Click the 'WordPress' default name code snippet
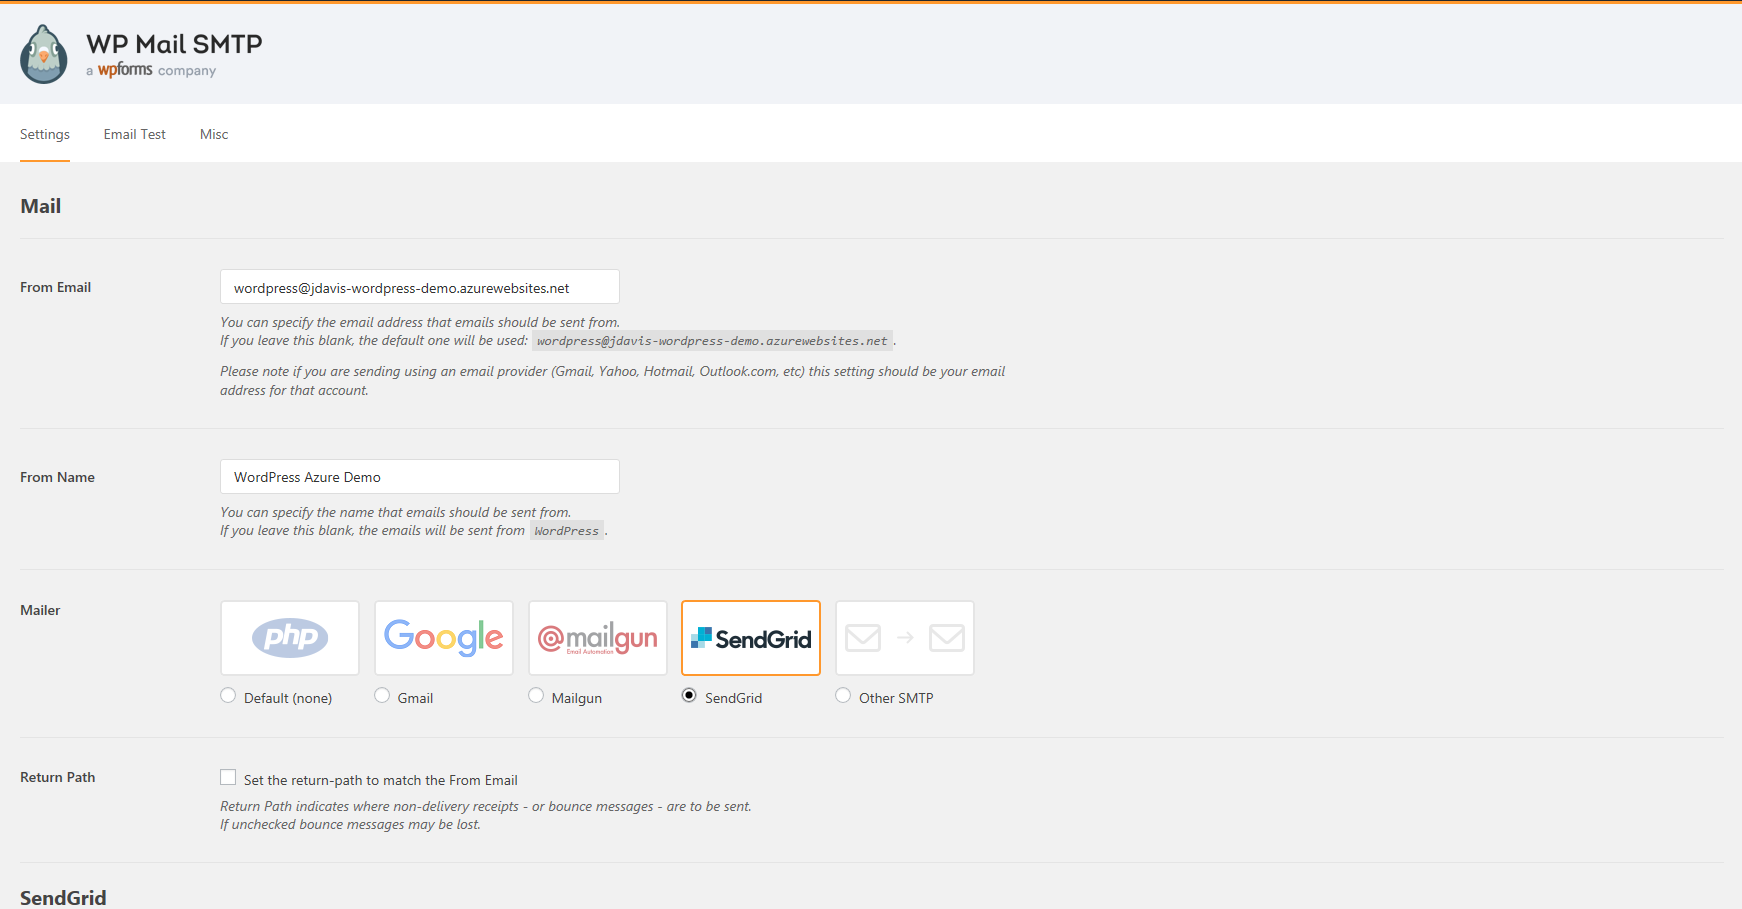1742x909 pixels. click(x=567, y=531)
